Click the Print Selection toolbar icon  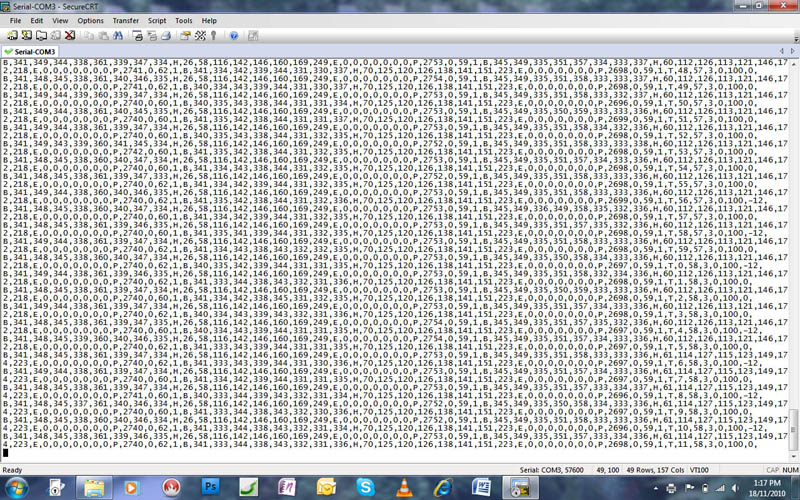152,35
